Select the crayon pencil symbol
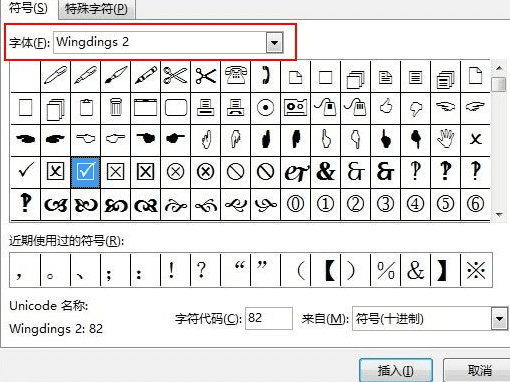Viewport: 510px width, 382px height. tap(146, 76)
